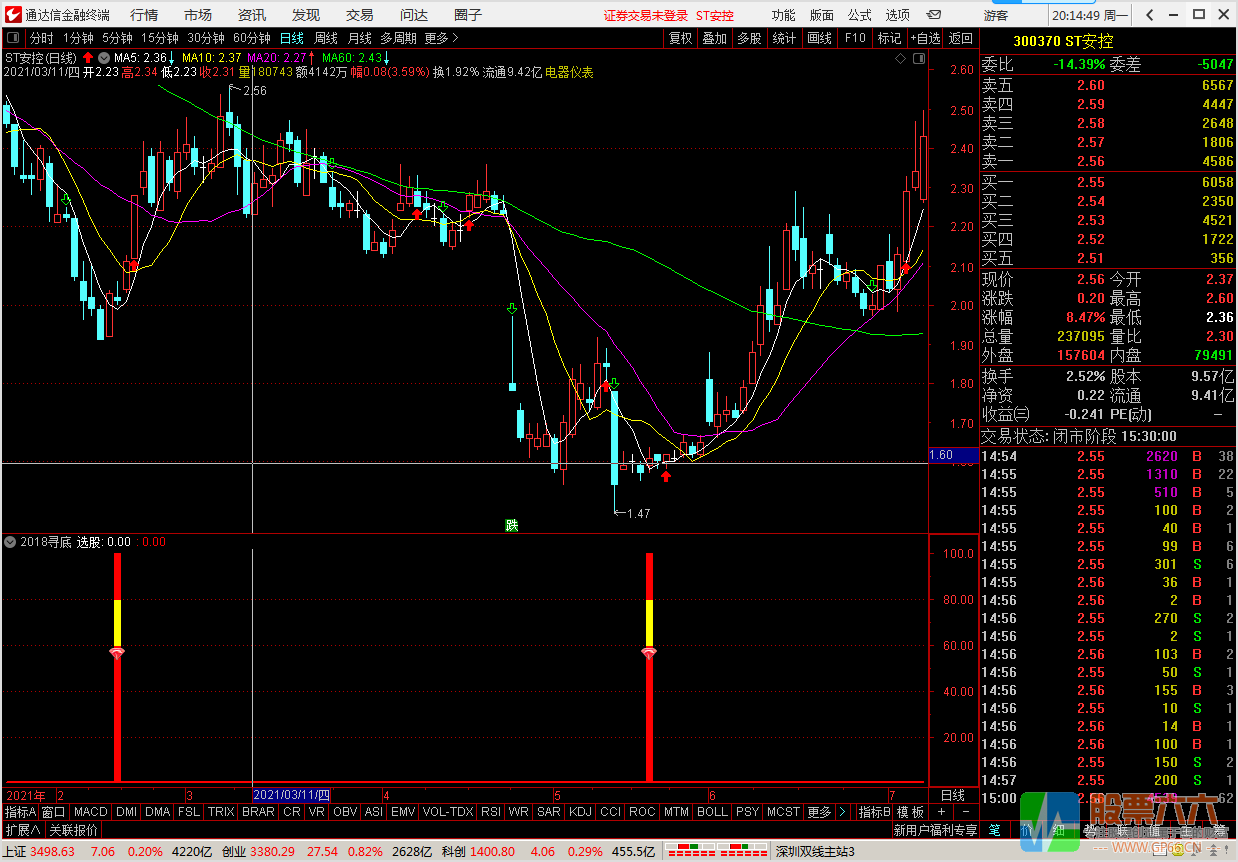
Task: Open the 扩展 panel expander
Action: (x=22, y=830)
